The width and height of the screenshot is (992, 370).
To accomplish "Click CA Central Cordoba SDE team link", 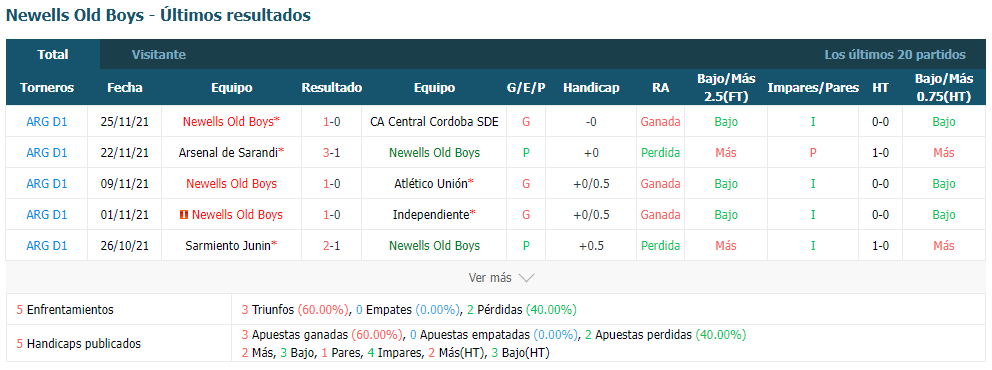I will [434, 121].
